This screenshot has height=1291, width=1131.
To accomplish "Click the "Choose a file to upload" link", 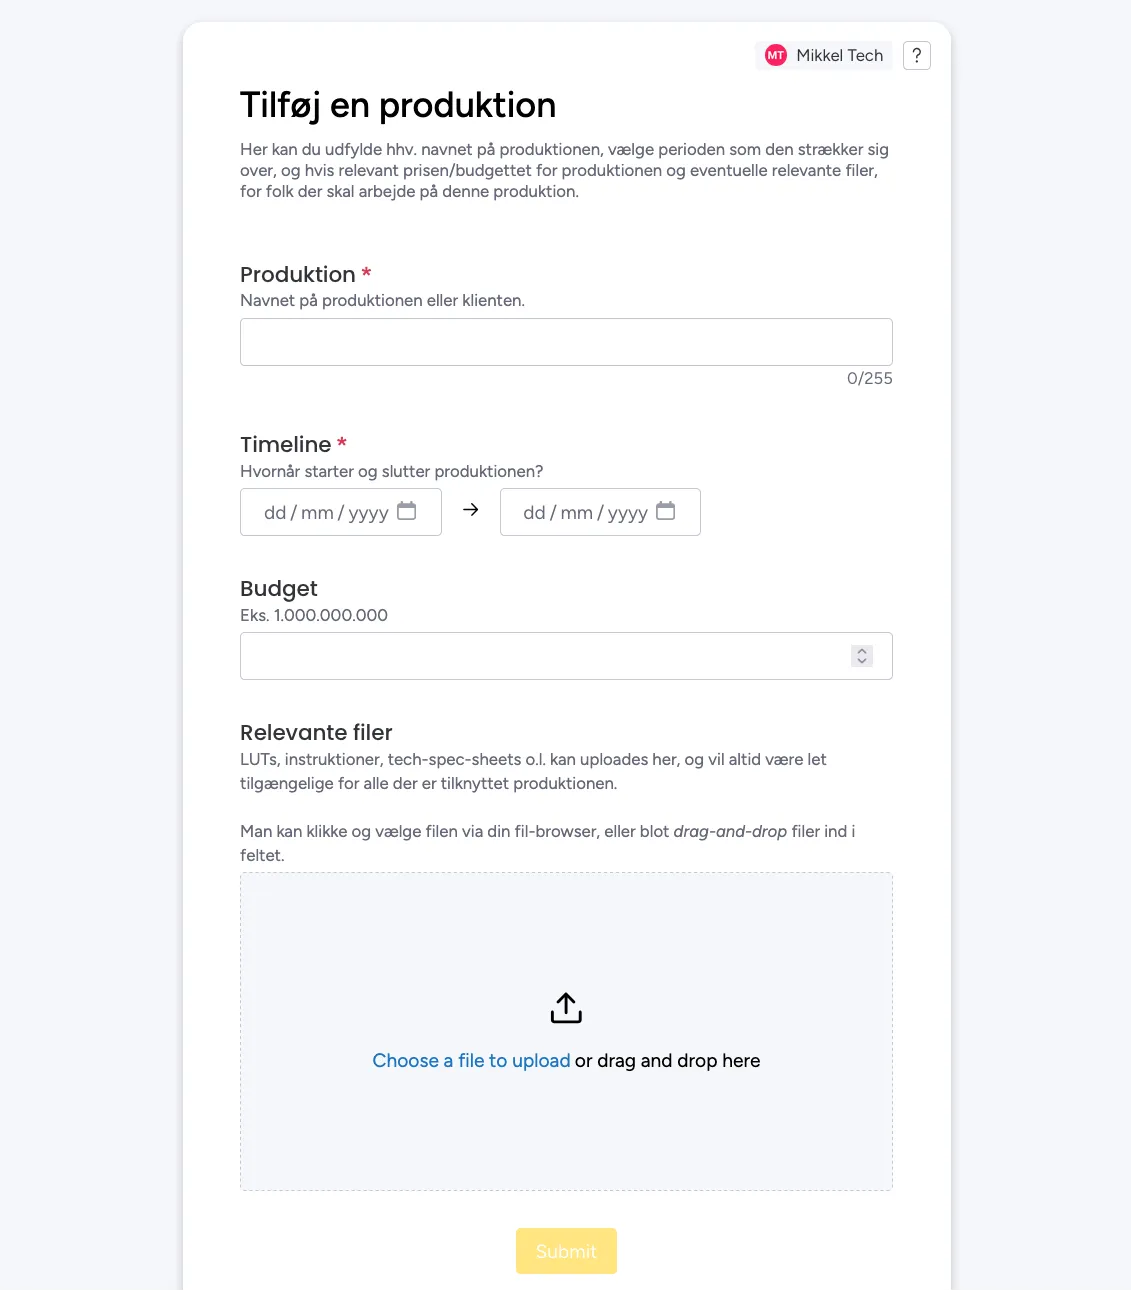I will point(471,1061).
